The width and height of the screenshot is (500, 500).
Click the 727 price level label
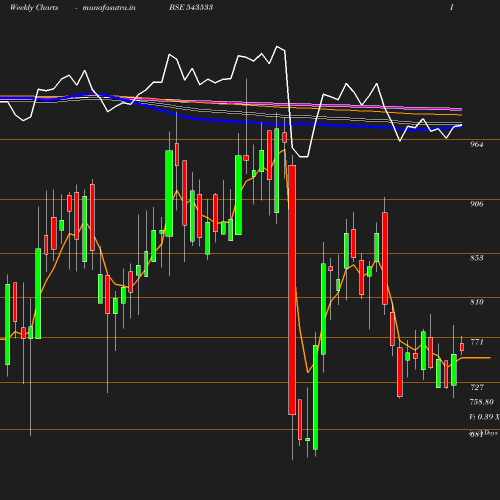477,387
